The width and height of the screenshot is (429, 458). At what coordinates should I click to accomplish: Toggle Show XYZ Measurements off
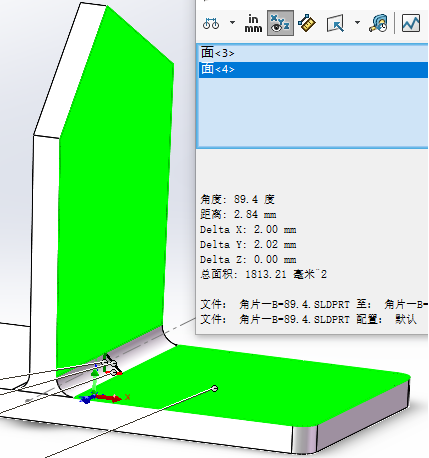pyautogui.click(x=280, y=23)
